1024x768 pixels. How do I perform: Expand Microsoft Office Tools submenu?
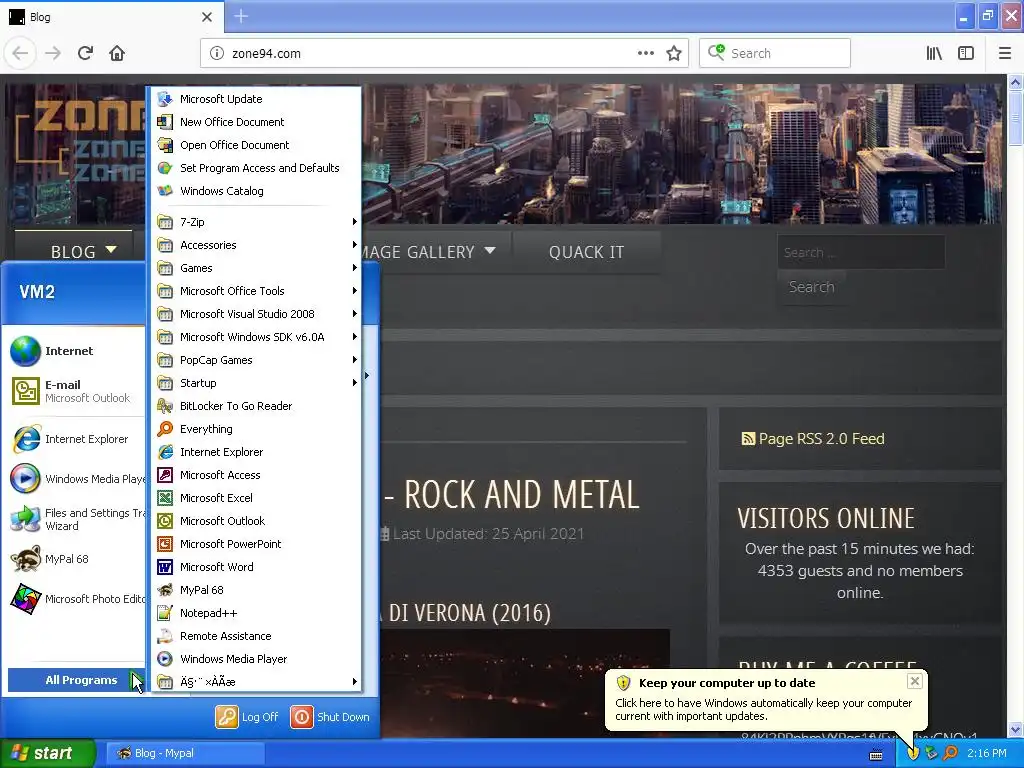[257, 291]
